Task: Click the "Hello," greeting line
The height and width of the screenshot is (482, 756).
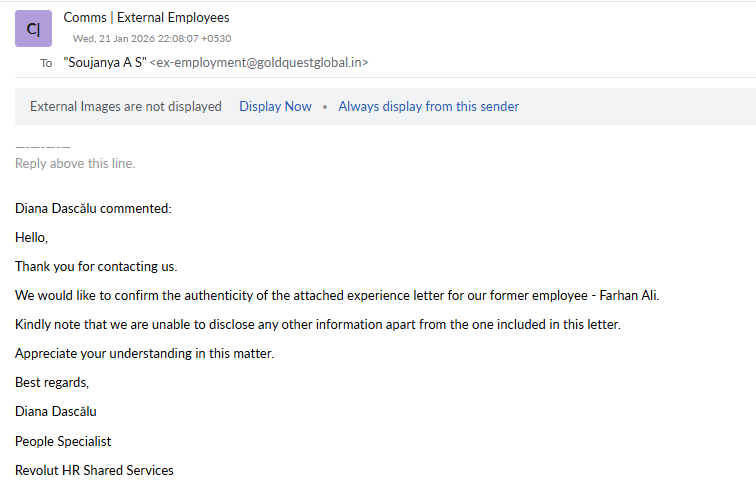Action: tap(32, 238)
